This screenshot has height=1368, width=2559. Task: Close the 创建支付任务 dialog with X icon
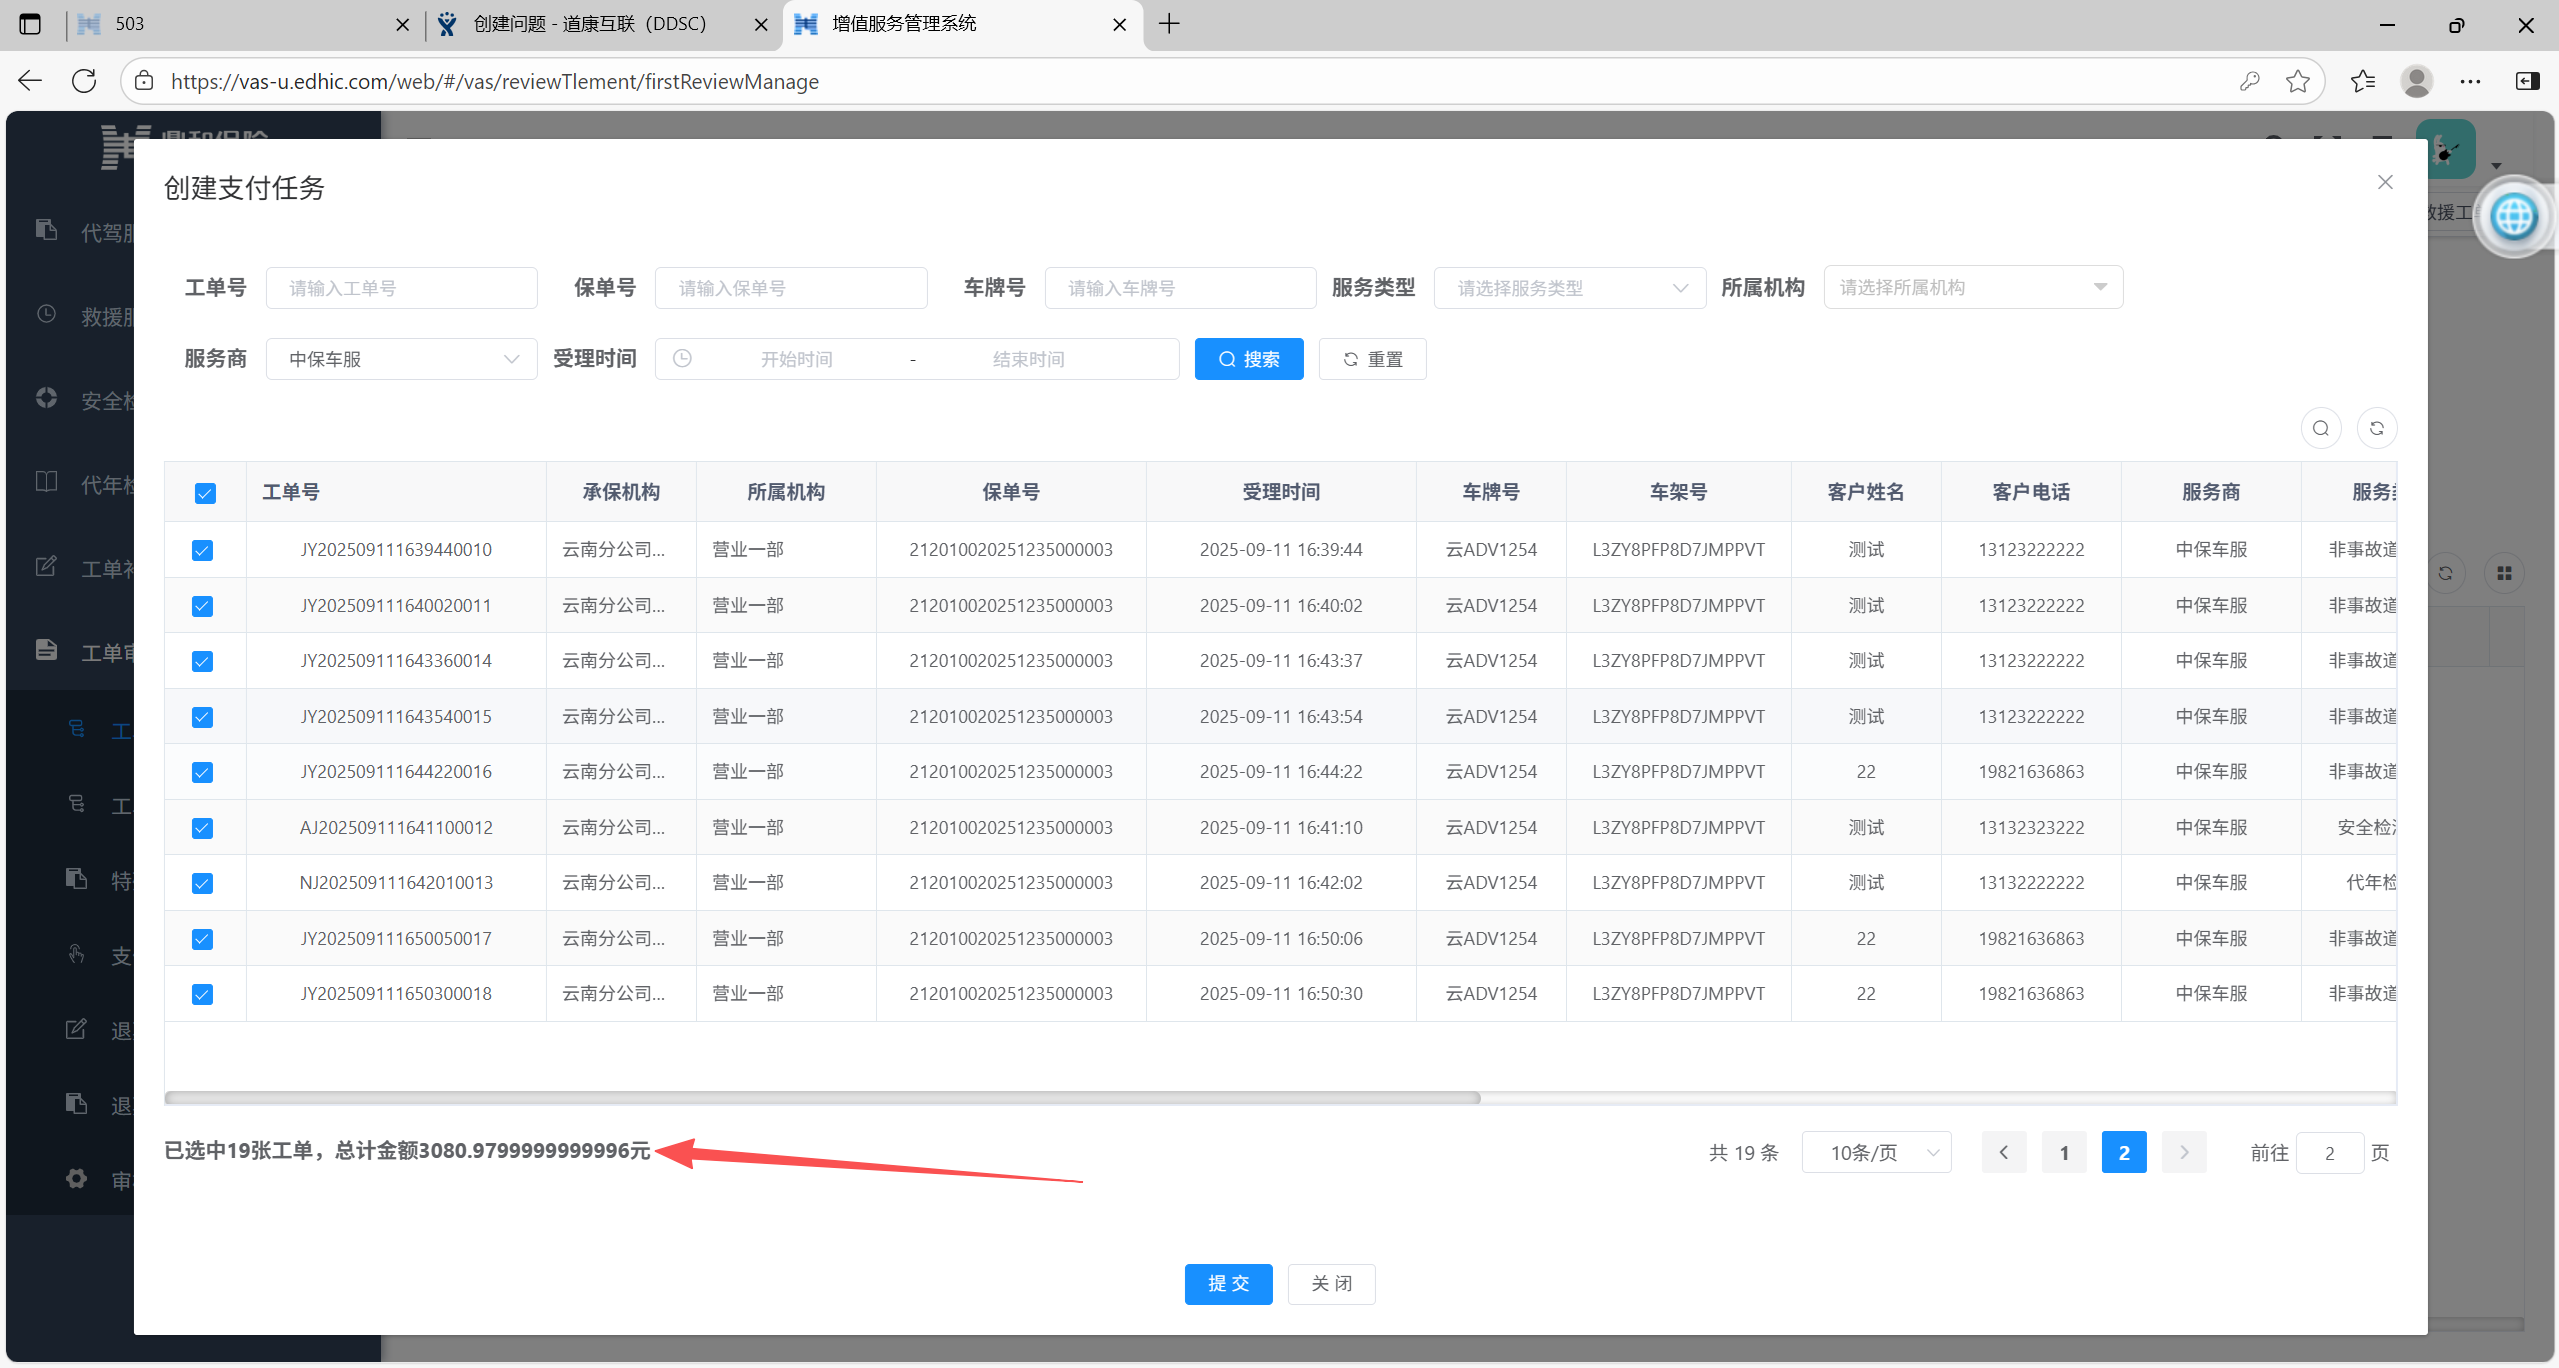pyautogui.click(x=2385, y=182)
